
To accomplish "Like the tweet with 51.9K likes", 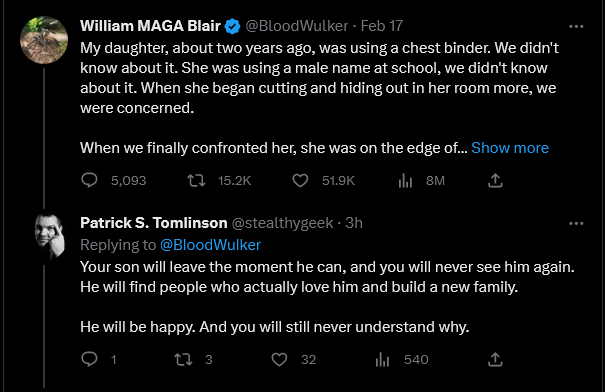I will (300, 180).
